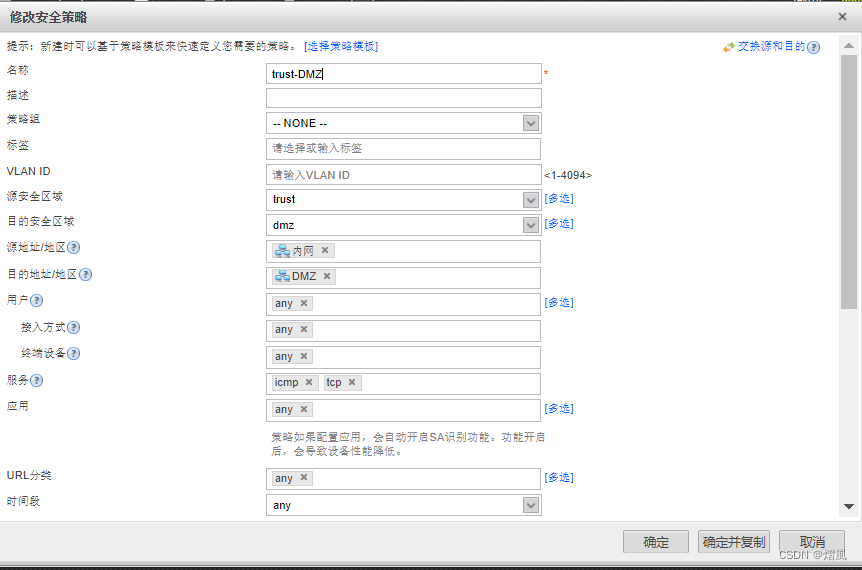Expand the 目的安全区域 dmz dropdown
Image resolution: width=862 pixels, height=570 pixels.
[531, 226]
